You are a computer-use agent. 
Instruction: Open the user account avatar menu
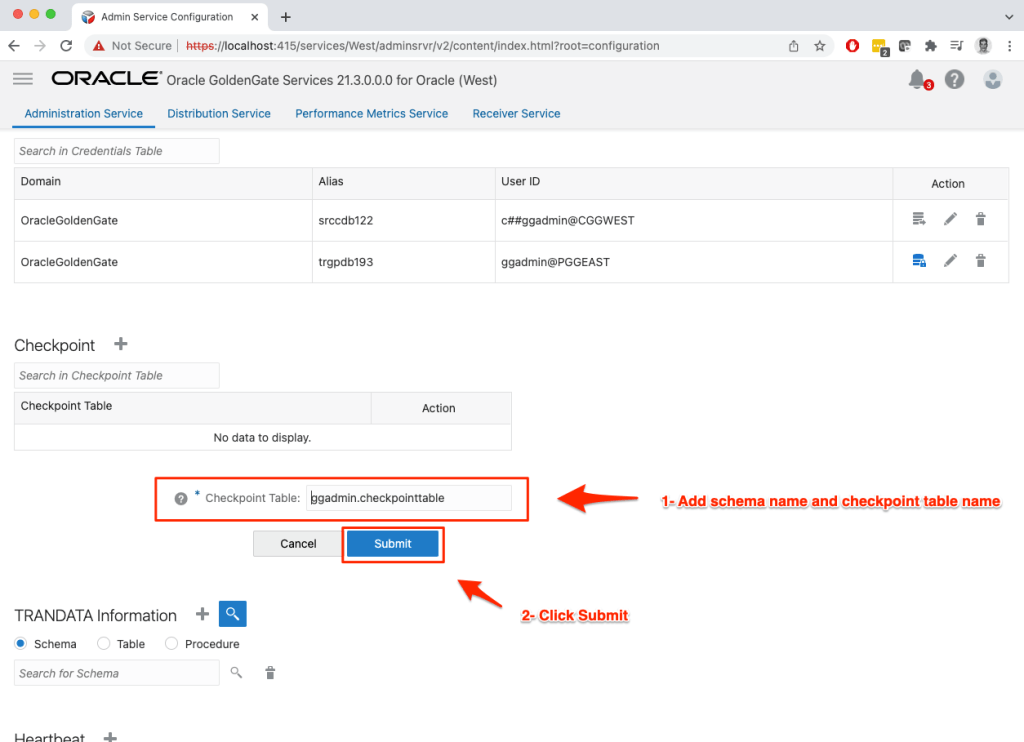tap(992, 80)
